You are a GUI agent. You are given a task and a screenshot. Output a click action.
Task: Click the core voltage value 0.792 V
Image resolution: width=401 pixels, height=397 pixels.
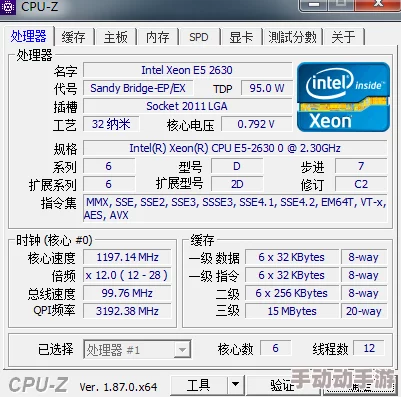coord(256,124)
